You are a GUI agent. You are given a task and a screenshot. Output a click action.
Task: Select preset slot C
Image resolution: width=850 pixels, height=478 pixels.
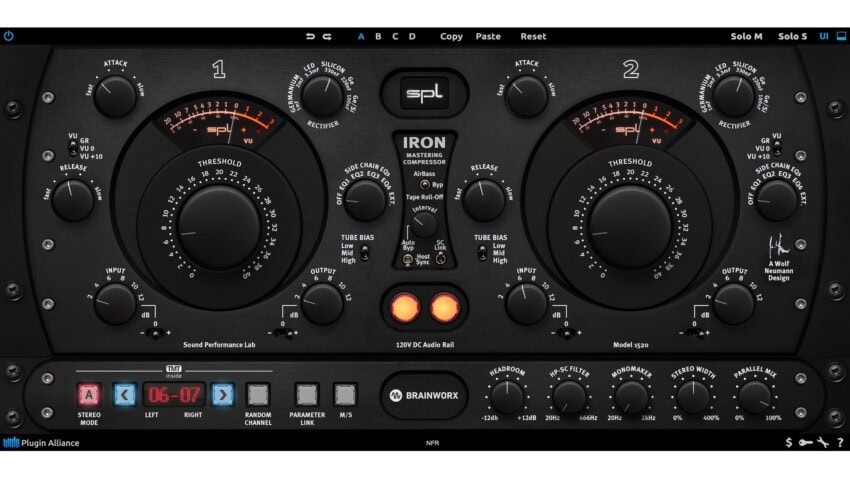(395, 36)
